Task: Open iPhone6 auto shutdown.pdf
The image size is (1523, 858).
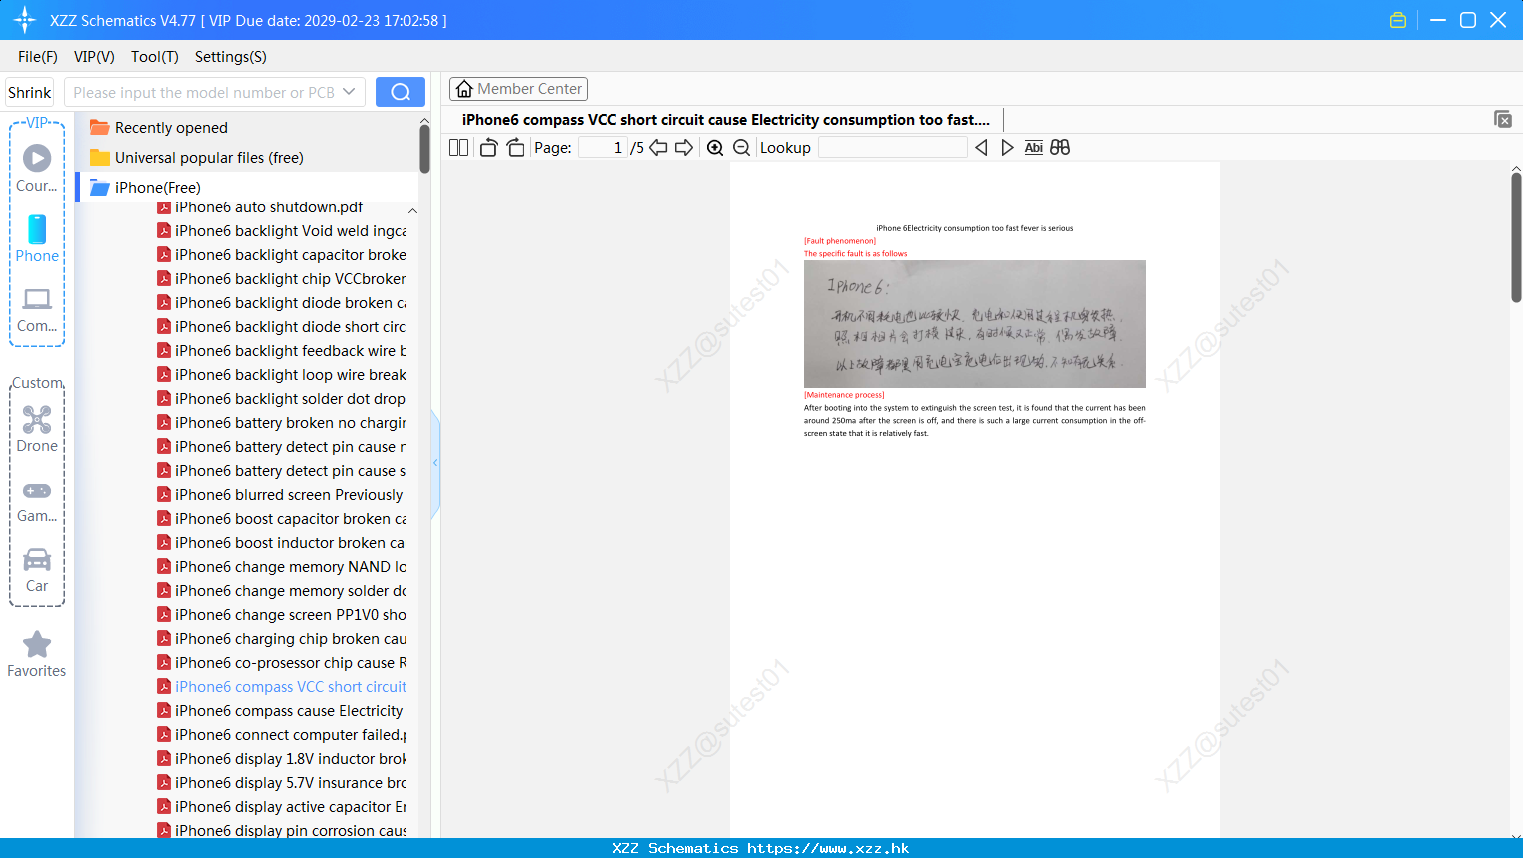Action: 268,207
